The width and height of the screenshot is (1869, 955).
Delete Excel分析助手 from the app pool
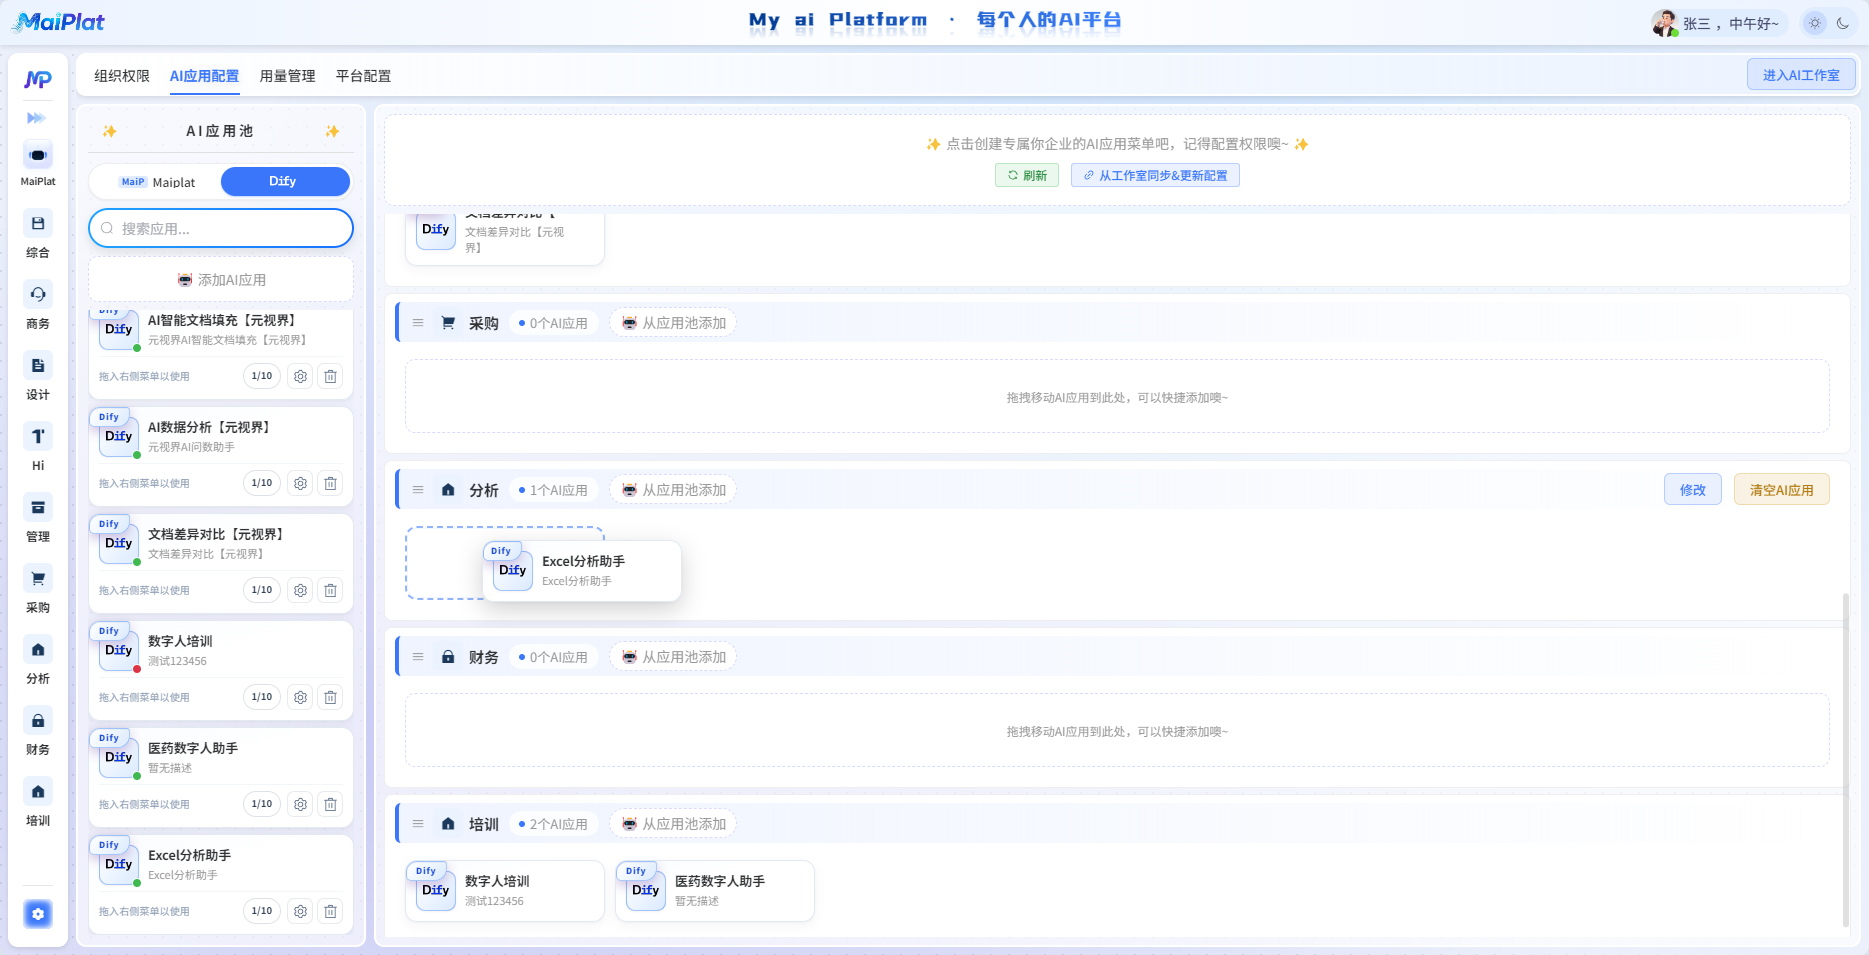coord(330,911)
